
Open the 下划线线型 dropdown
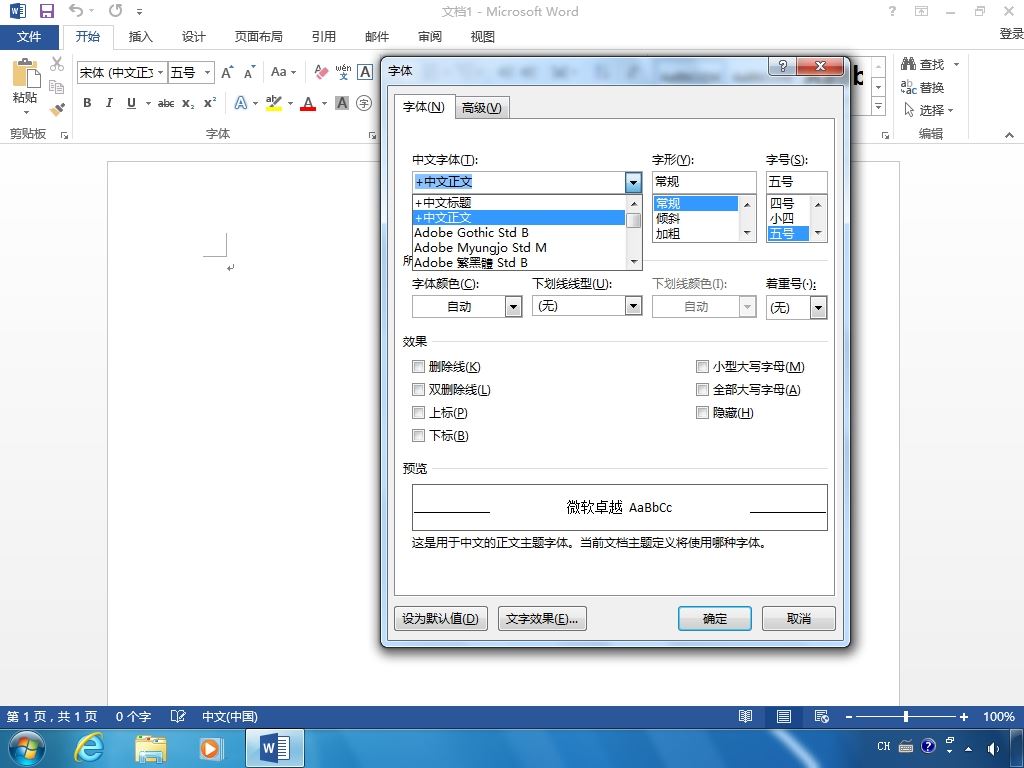633,306
